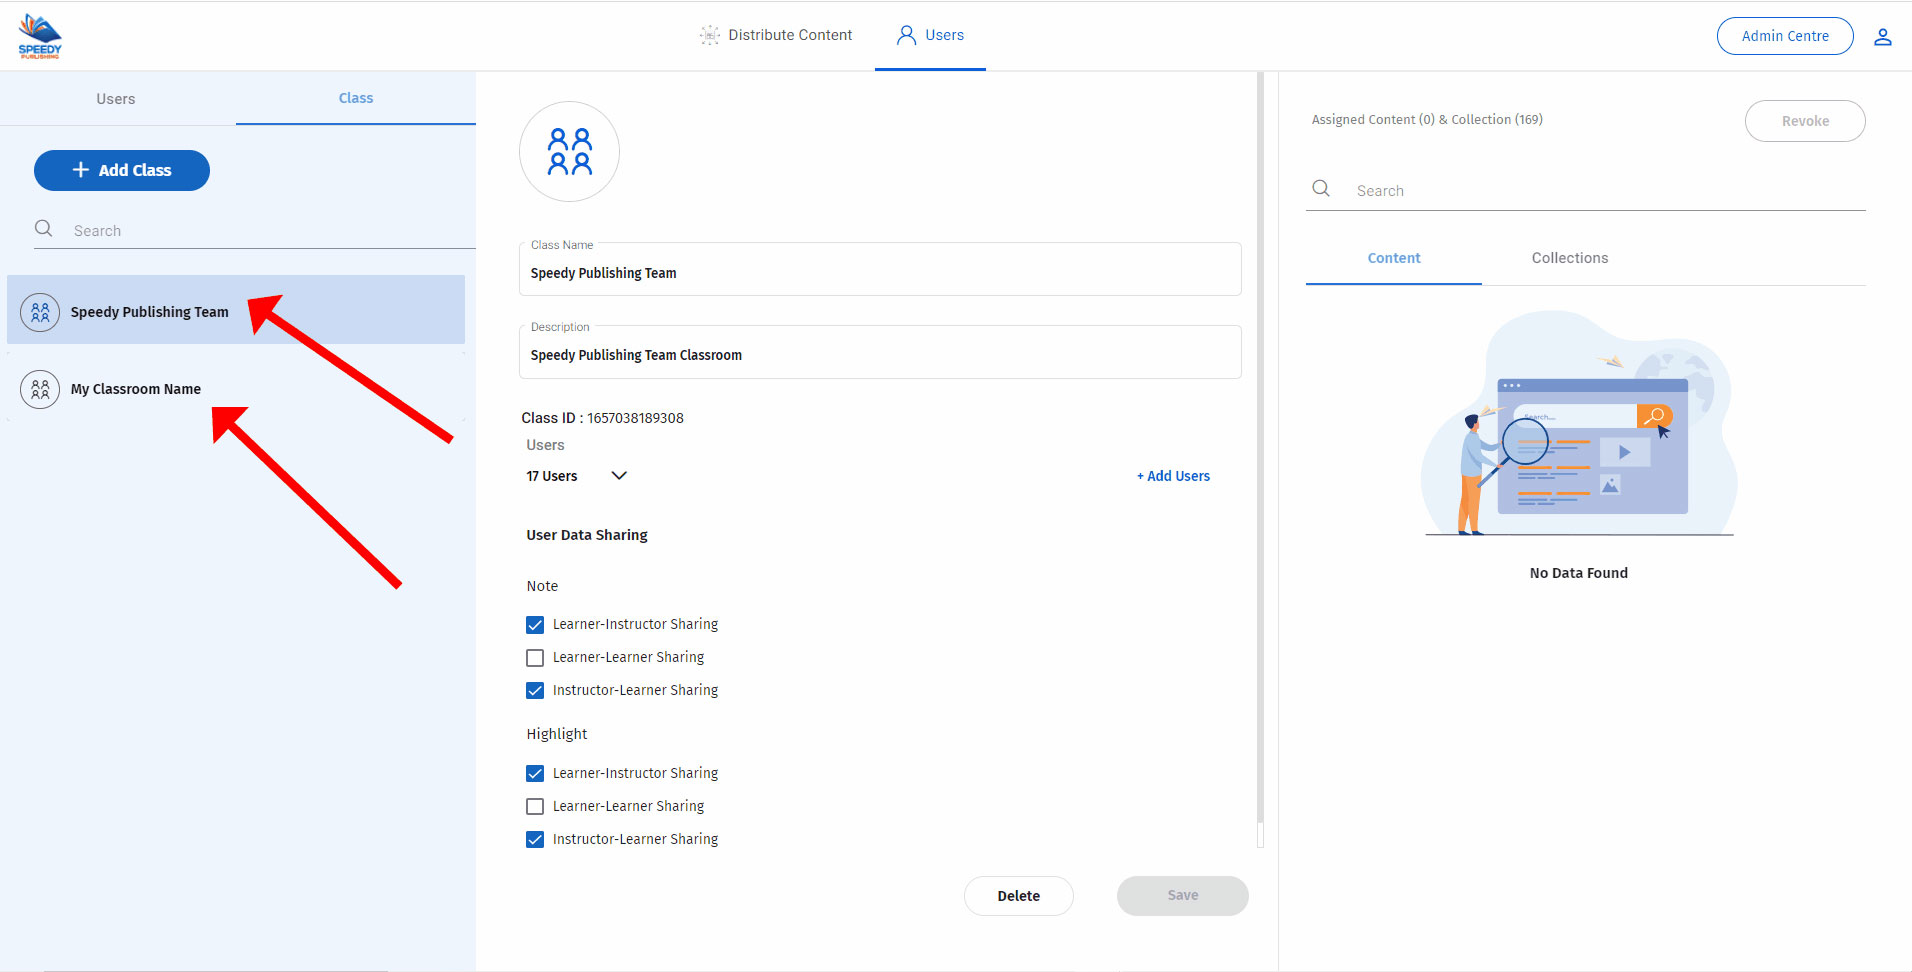Expand the 17 Users chevron

619,476
